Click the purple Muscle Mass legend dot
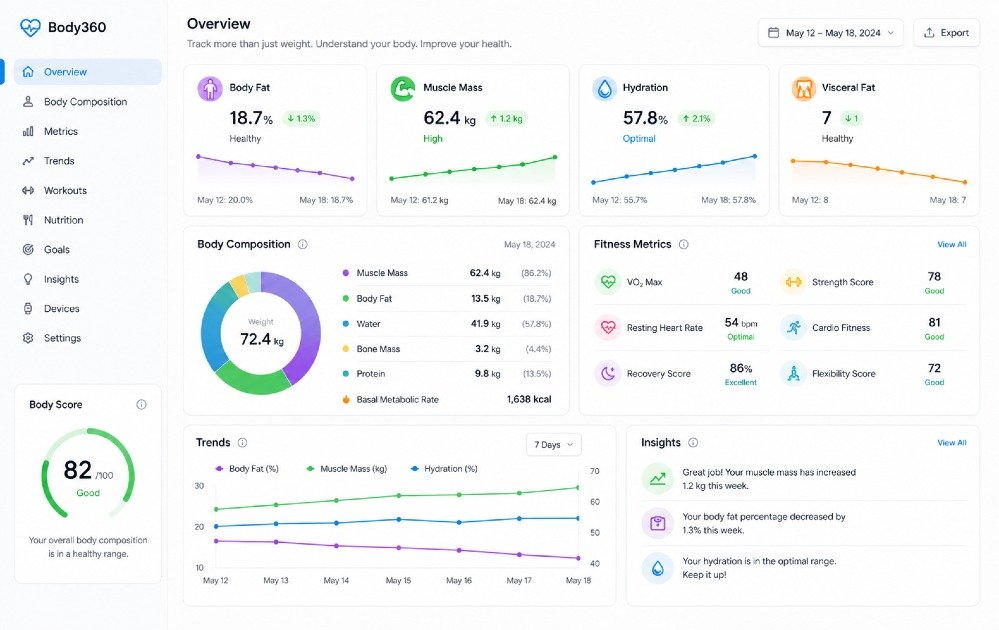Viewport: 999px width, 630px height. click(x=346, y=273)
